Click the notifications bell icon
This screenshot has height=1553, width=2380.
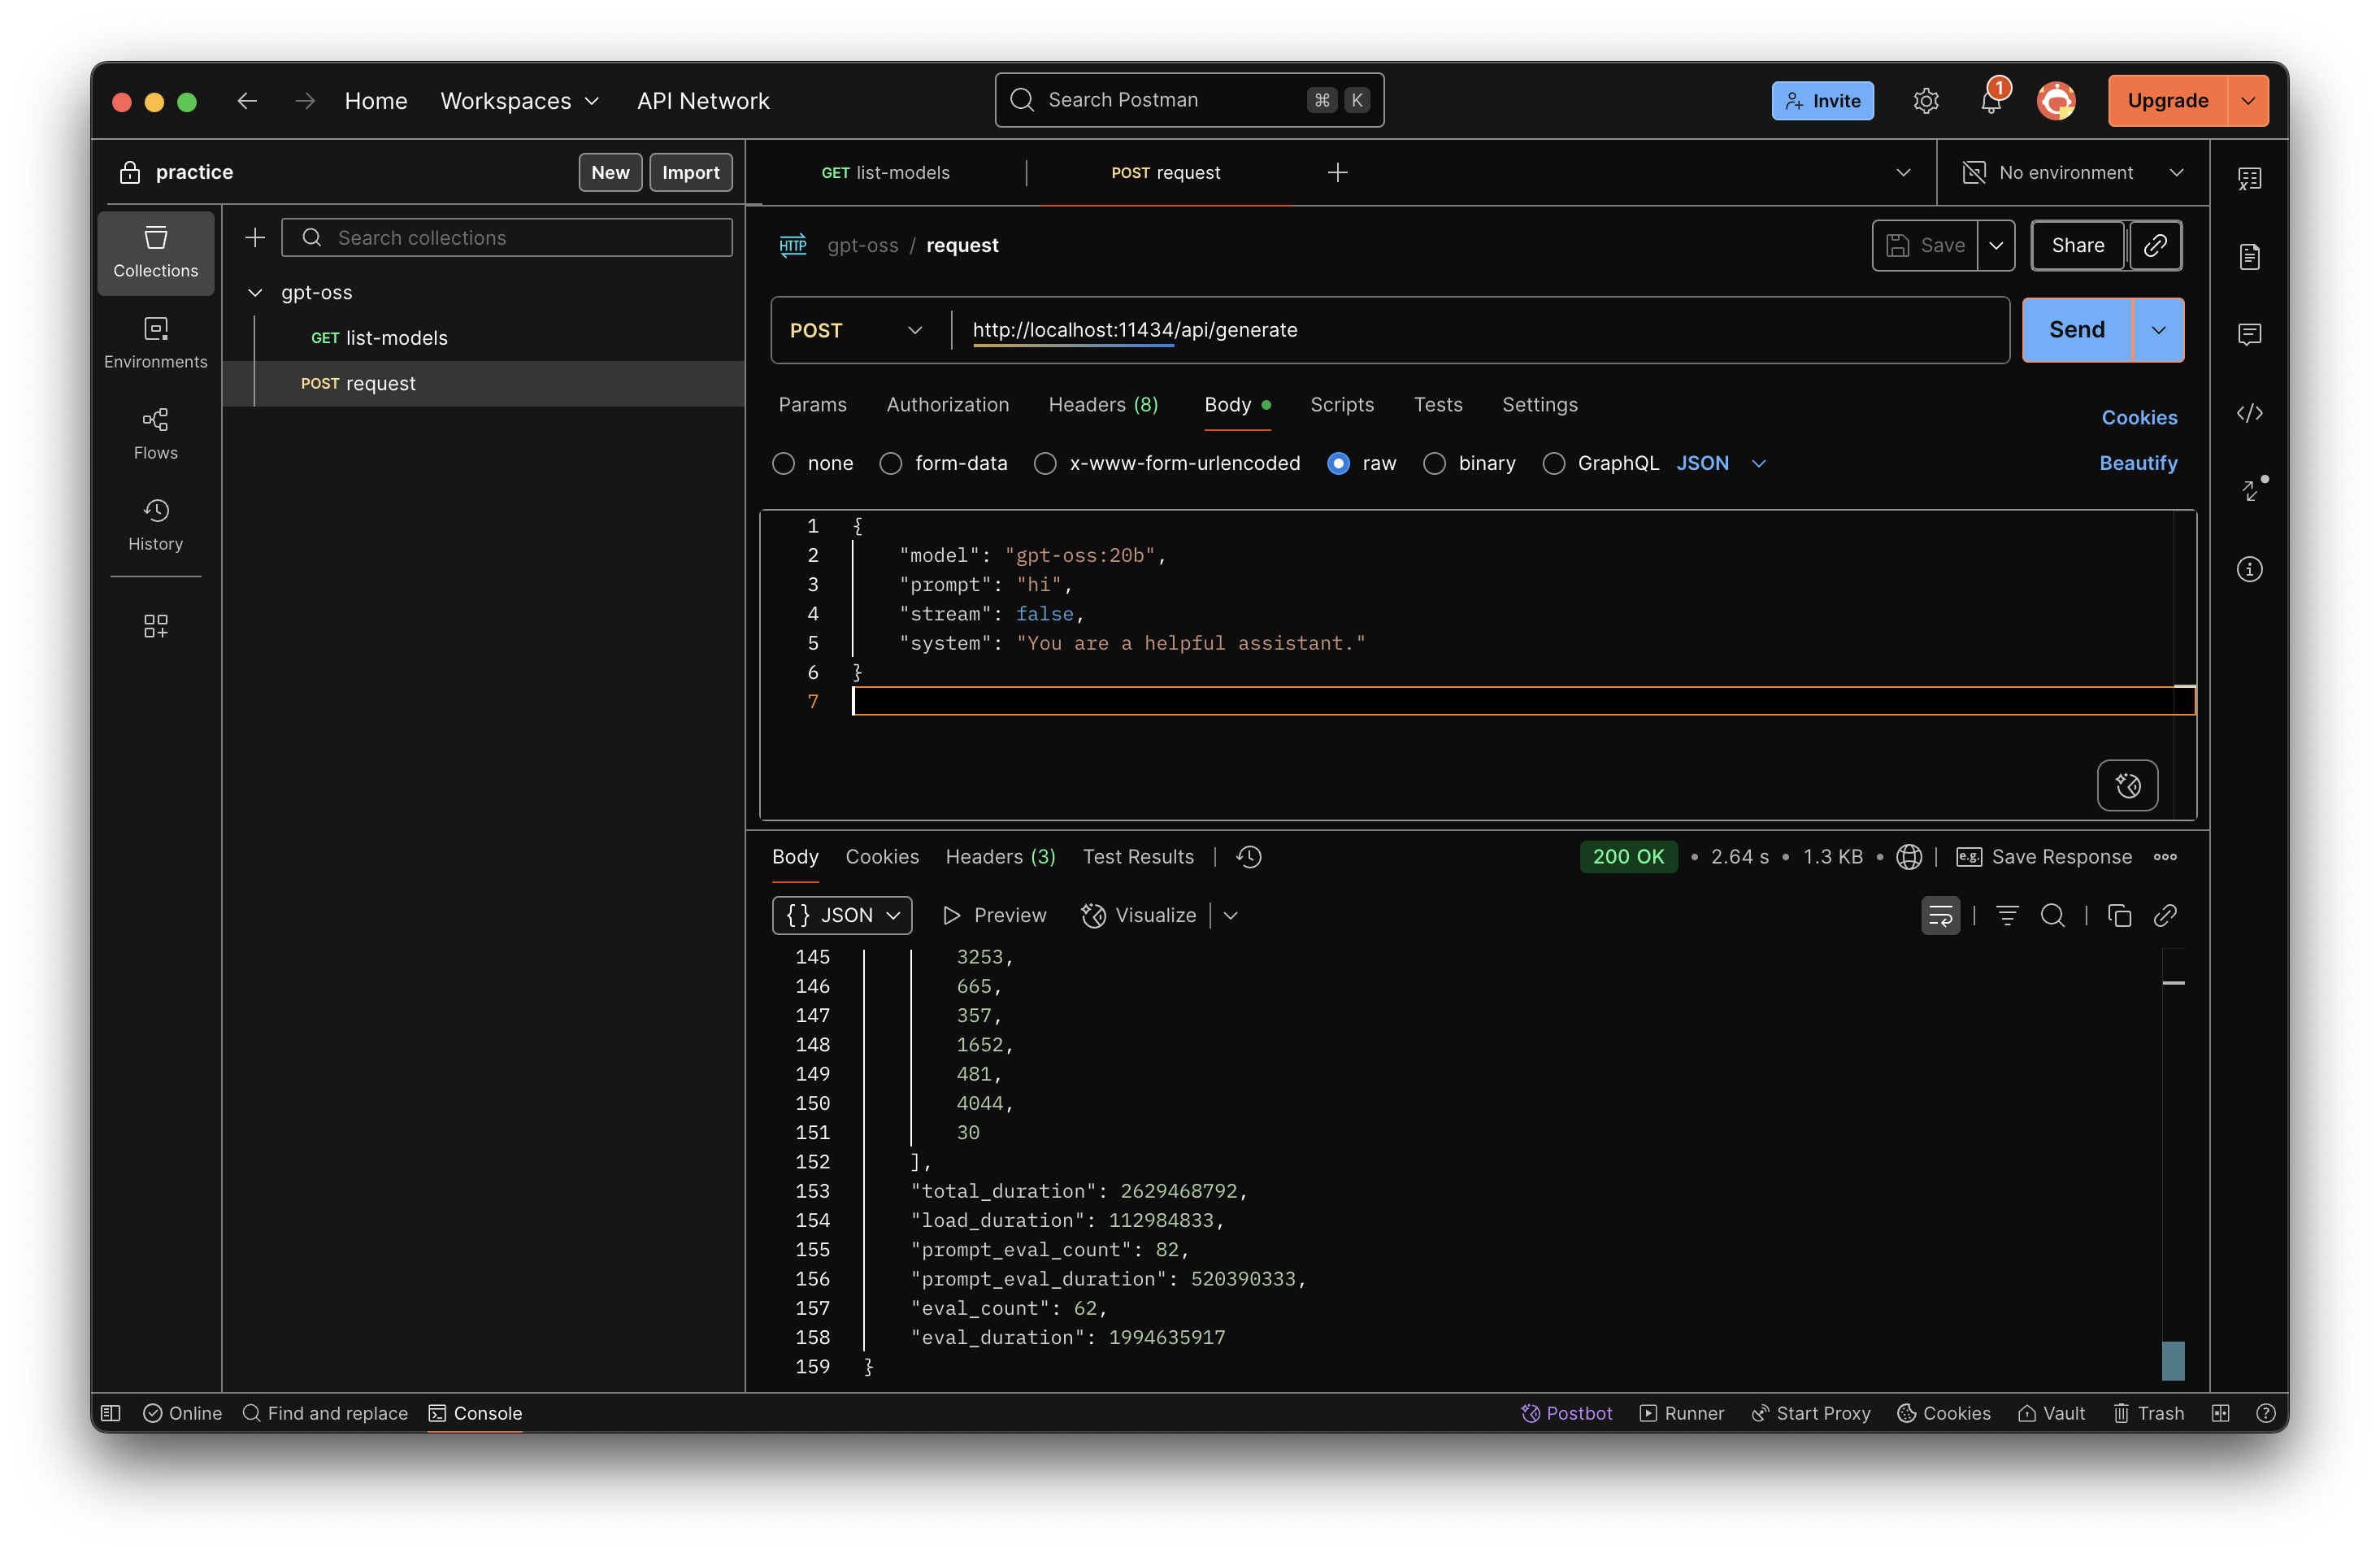(1990, 101)
